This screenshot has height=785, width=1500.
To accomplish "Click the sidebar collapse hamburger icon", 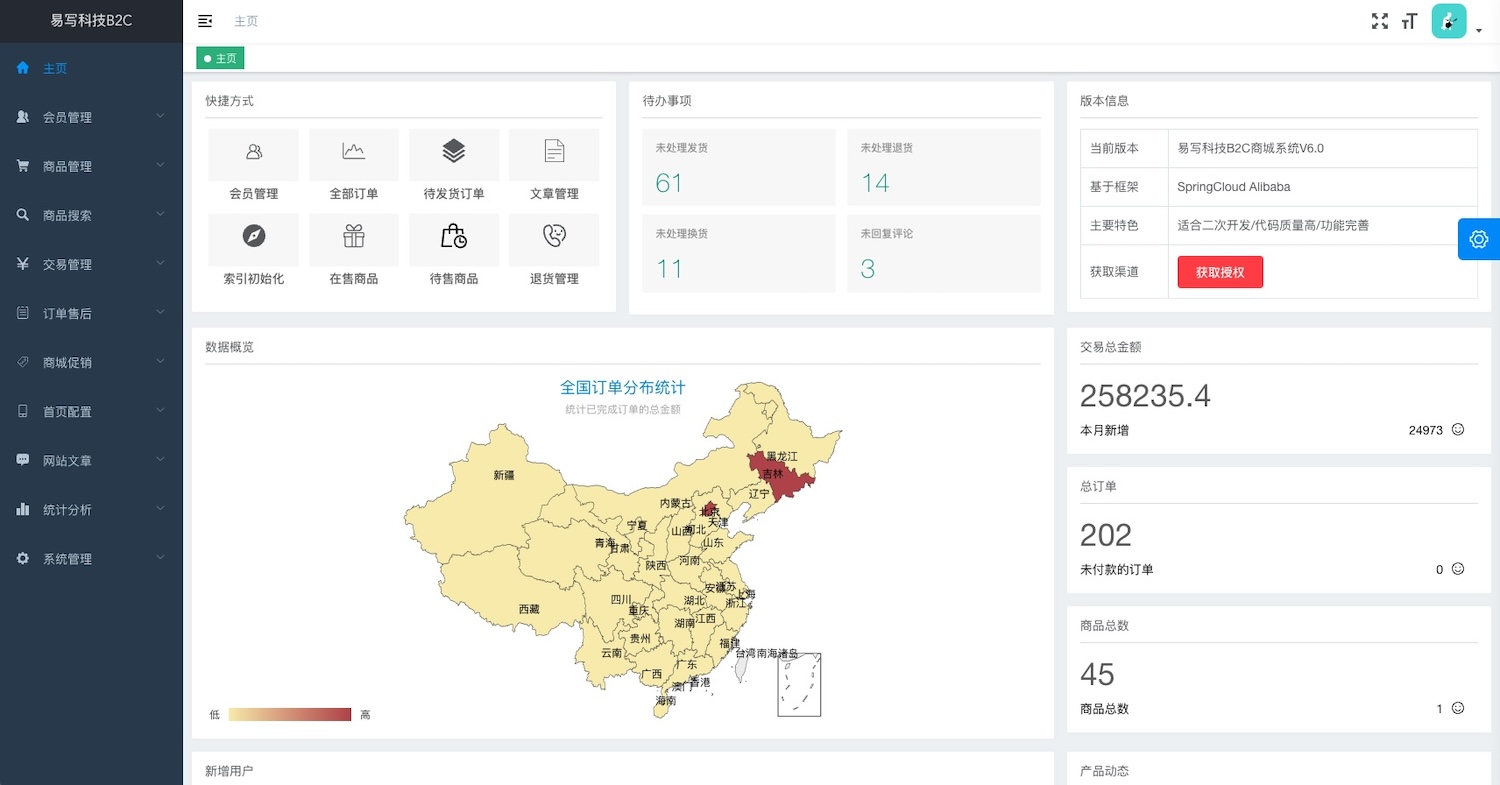I will 205,21.
